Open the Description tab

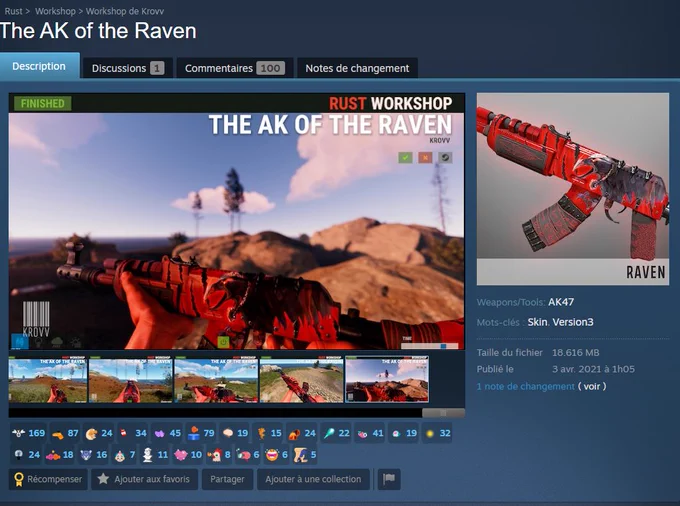pyautogui.click(x=39, y=66)
